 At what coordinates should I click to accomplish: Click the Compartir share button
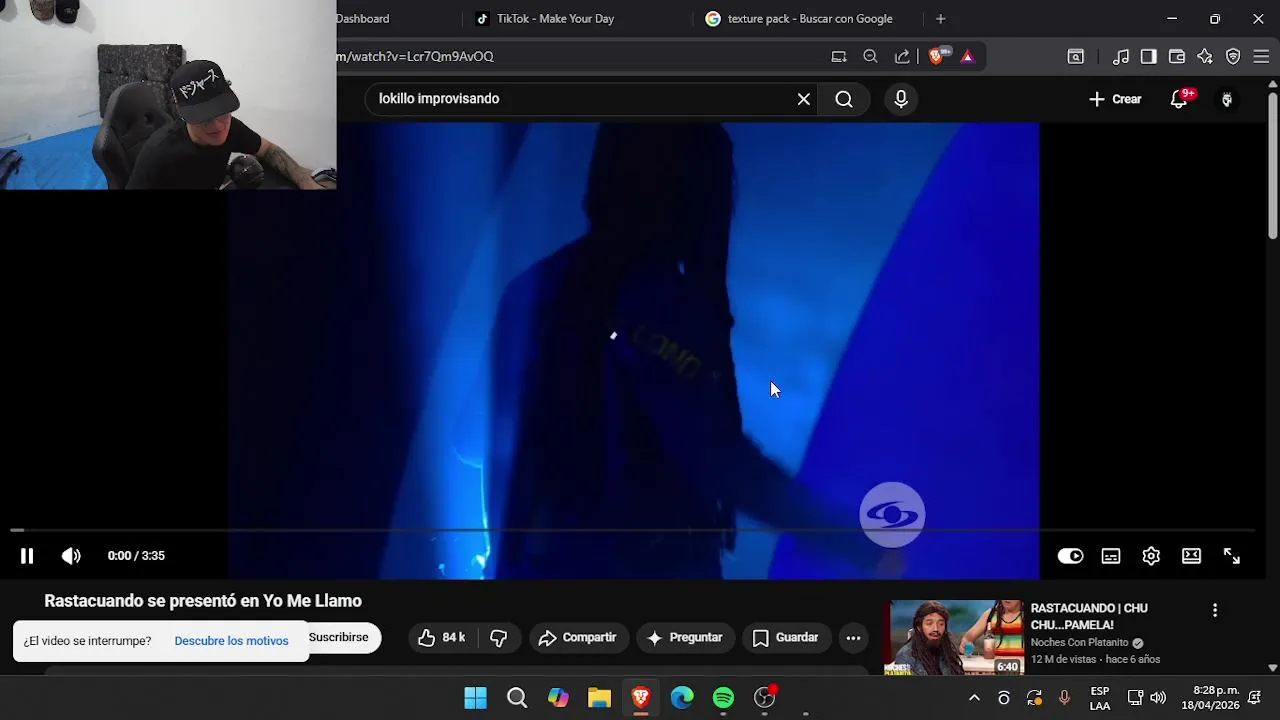click(x=577, y=638)
